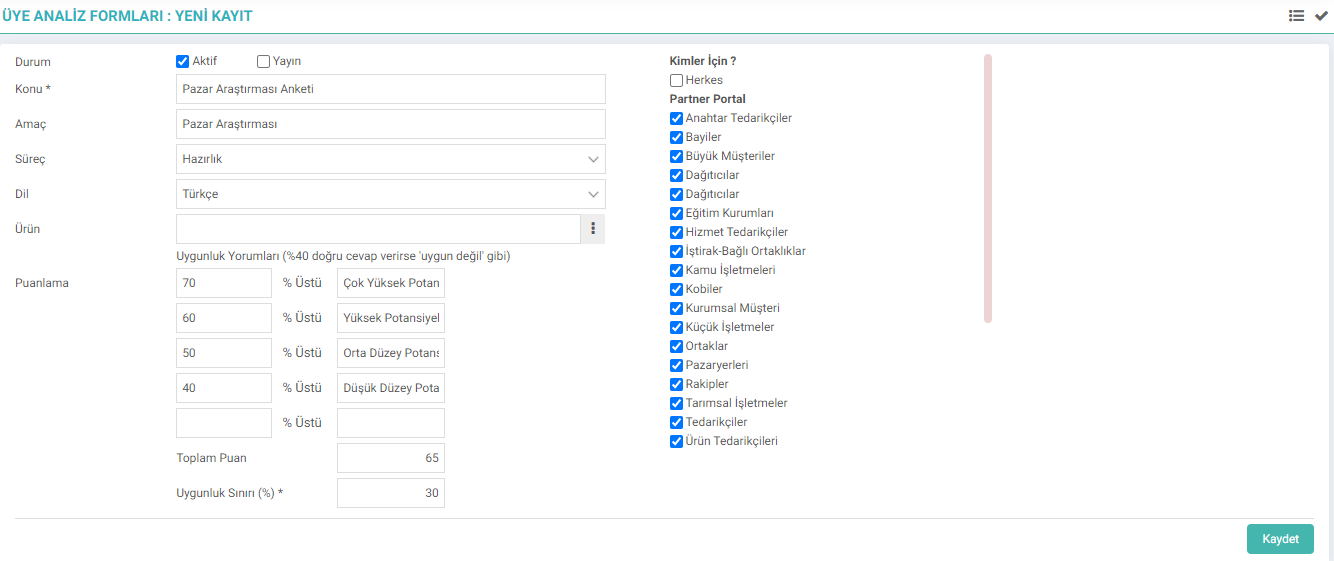Uncheck the Ortaklar checkbox

[x=677, y=346]
